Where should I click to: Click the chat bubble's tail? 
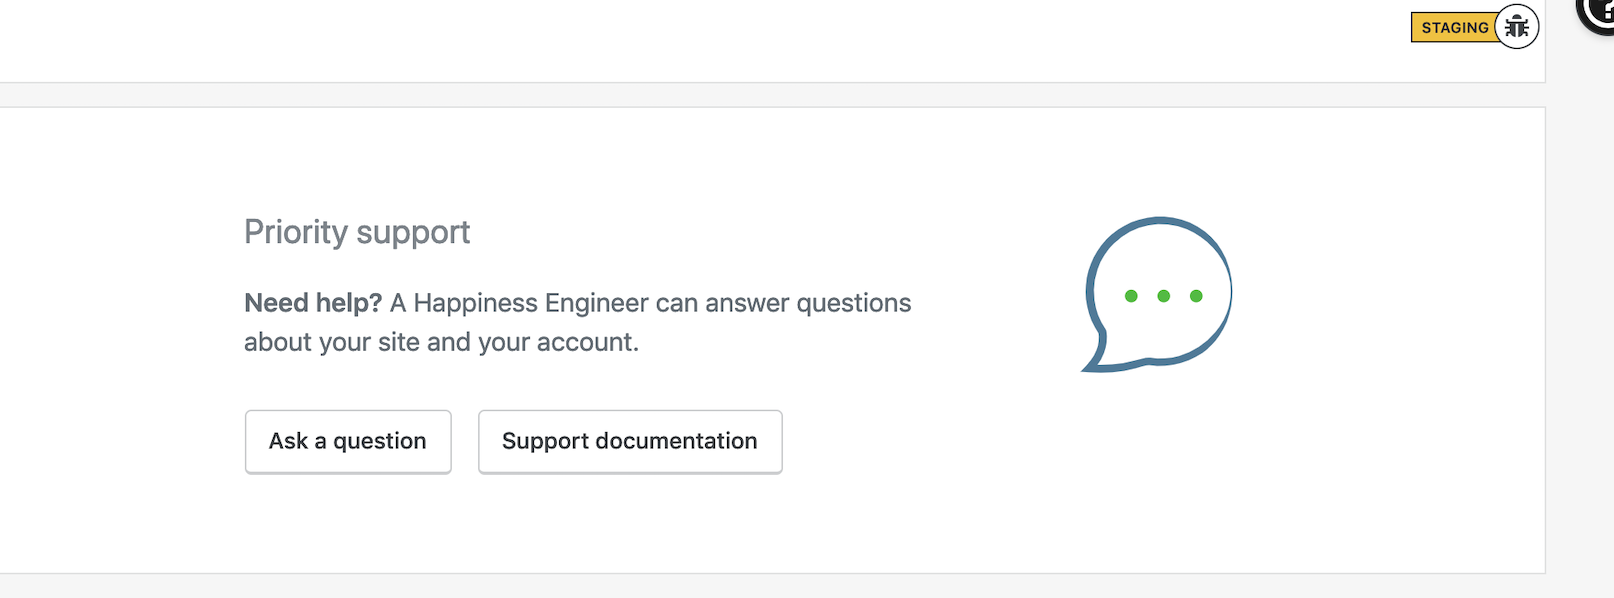(1097, 358)
